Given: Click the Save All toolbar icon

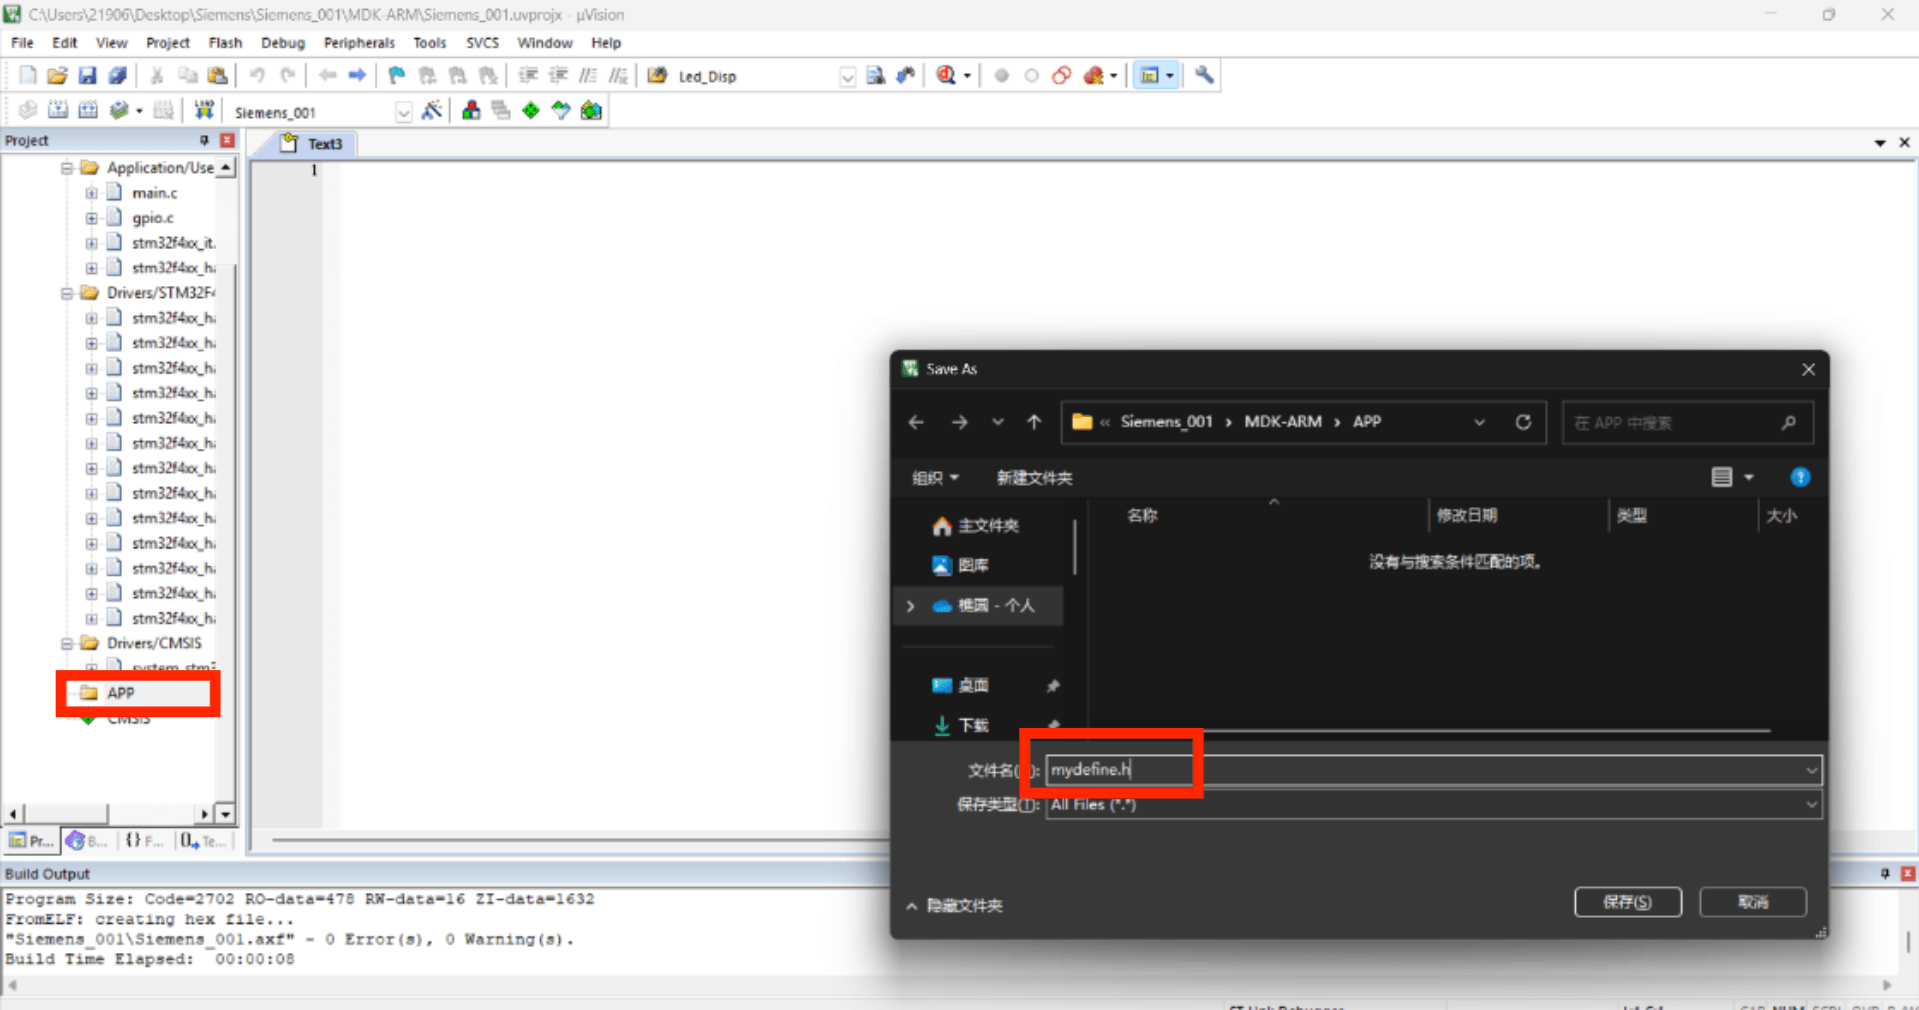Looking at the screenshot, I should [x=118, y=76].
